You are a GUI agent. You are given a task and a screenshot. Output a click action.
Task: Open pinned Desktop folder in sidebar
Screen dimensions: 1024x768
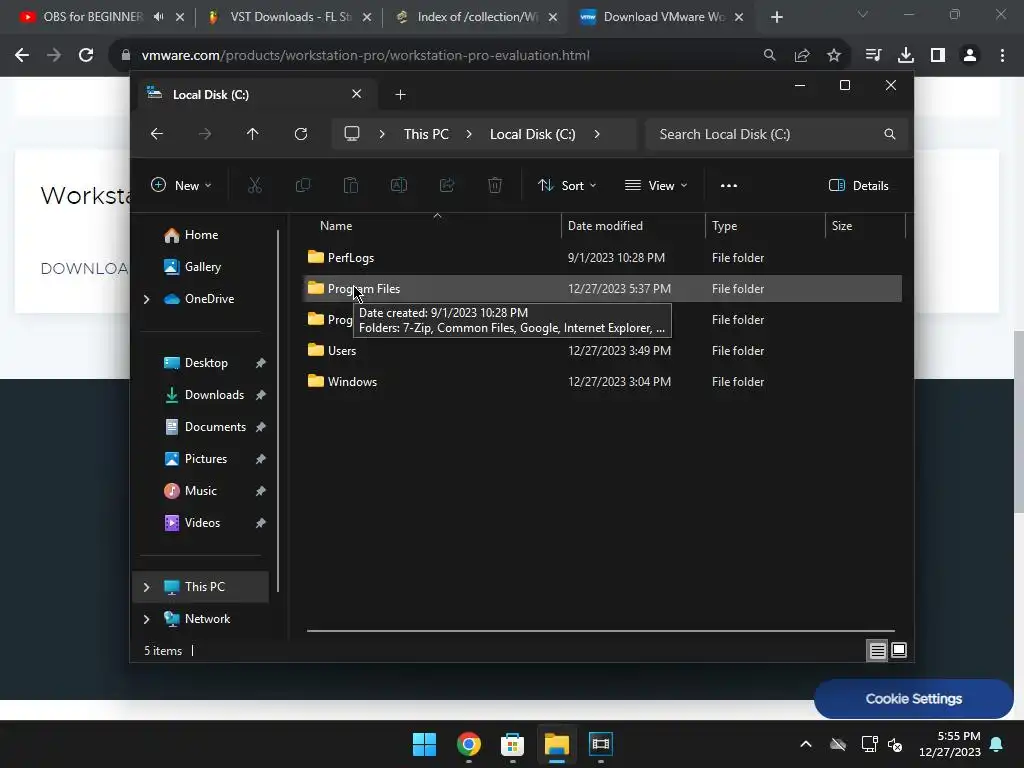[x=206, y=363]
